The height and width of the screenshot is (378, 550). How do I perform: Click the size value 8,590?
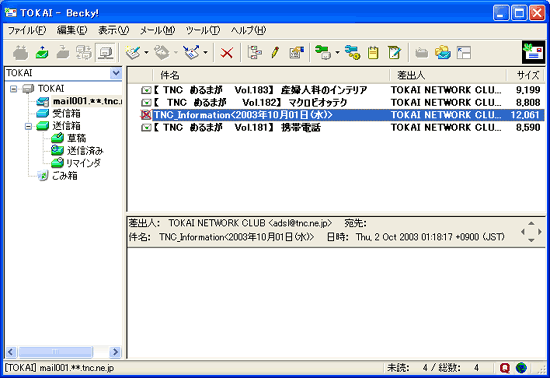click(x=528, y=128)
